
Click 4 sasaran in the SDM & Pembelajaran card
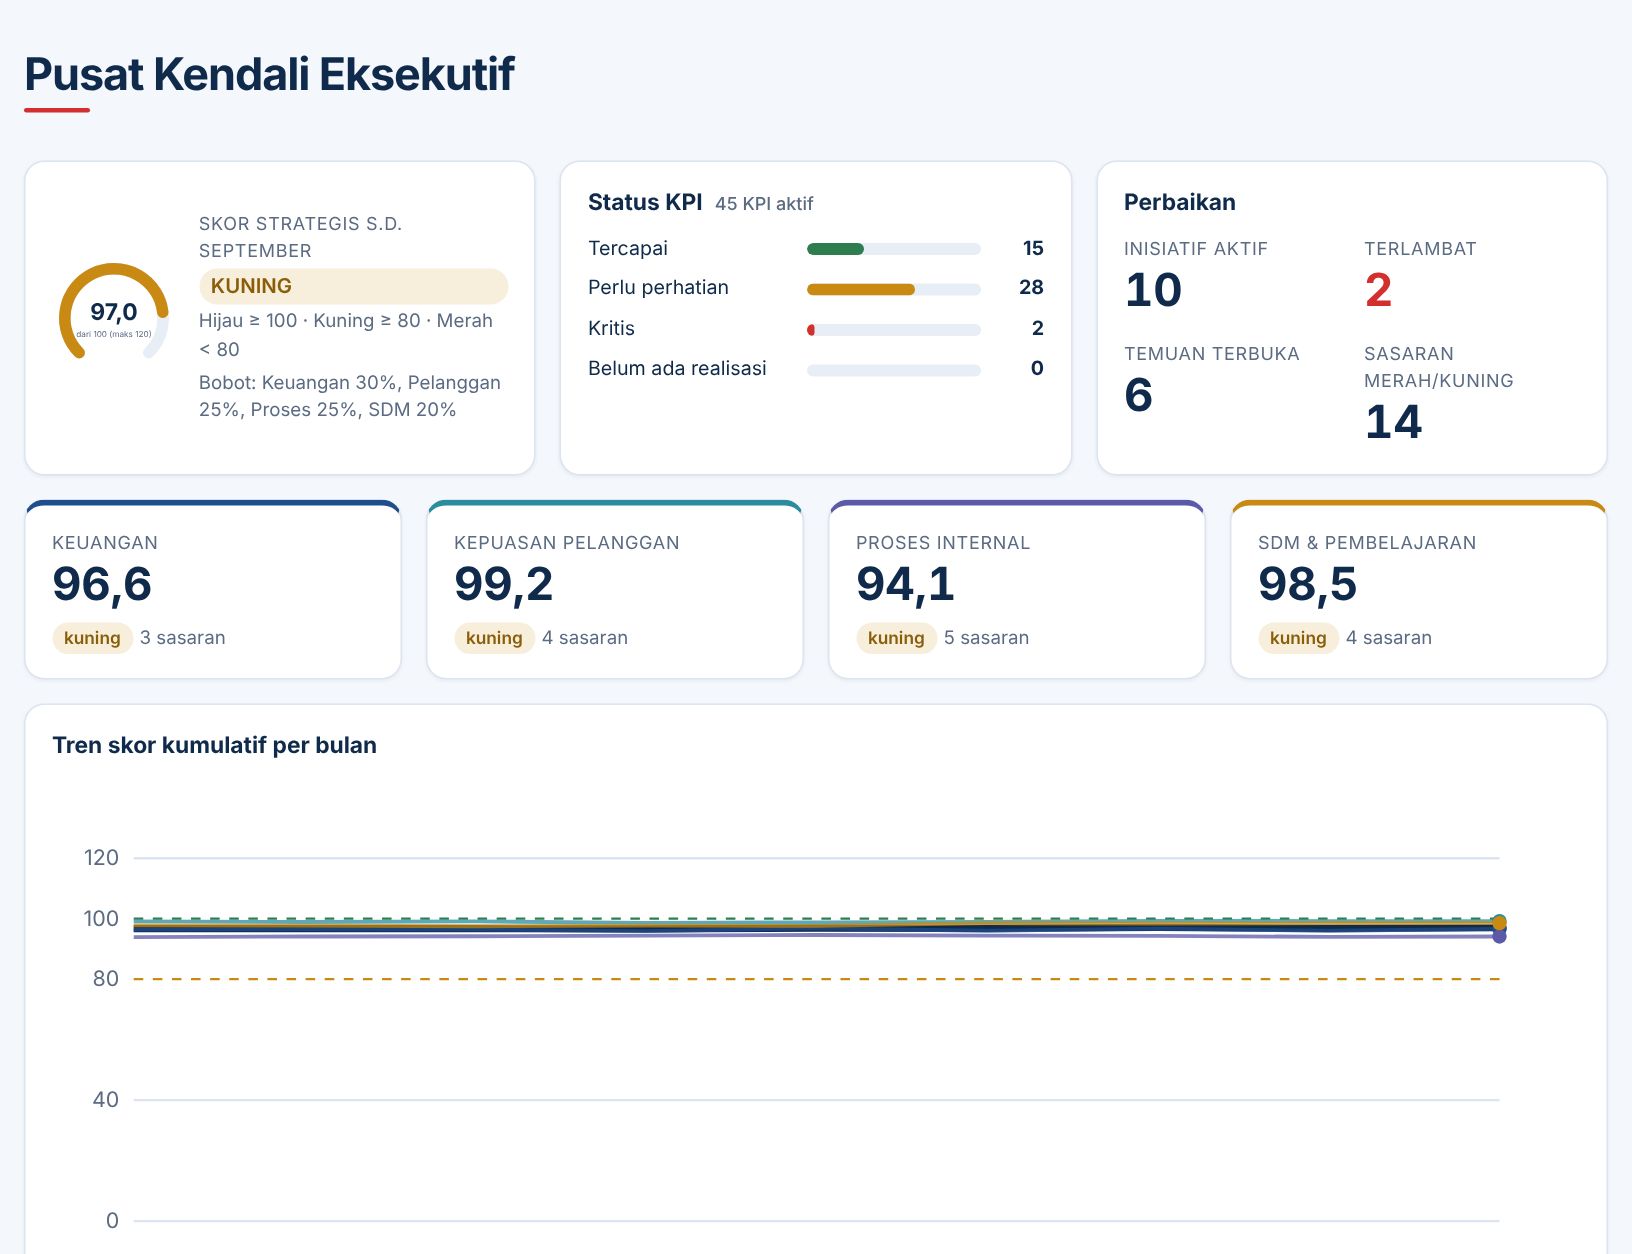pyautogui.click(x=1389, y=638)
